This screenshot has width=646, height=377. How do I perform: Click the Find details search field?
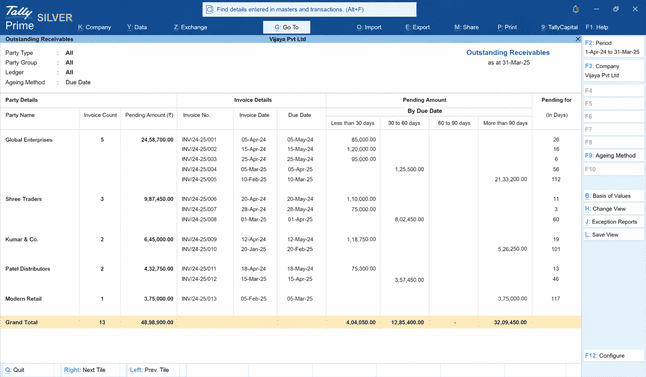(309, 9)
